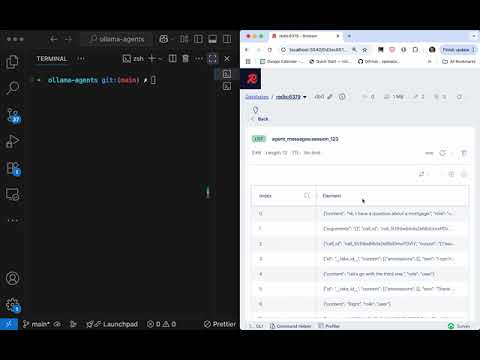The width and height of the screenshot is (480, 360).
Task: Show database info icon
Action: coord(342,97)
